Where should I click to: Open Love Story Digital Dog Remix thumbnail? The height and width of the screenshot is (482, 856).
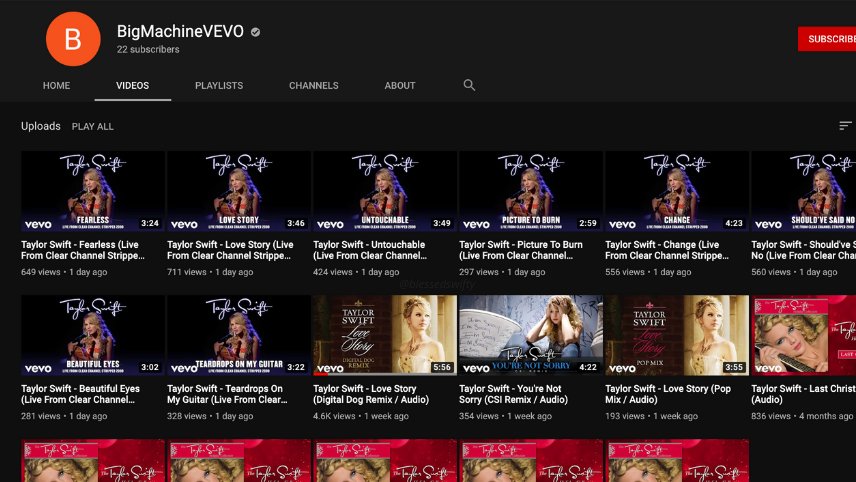tap(385, 335)
